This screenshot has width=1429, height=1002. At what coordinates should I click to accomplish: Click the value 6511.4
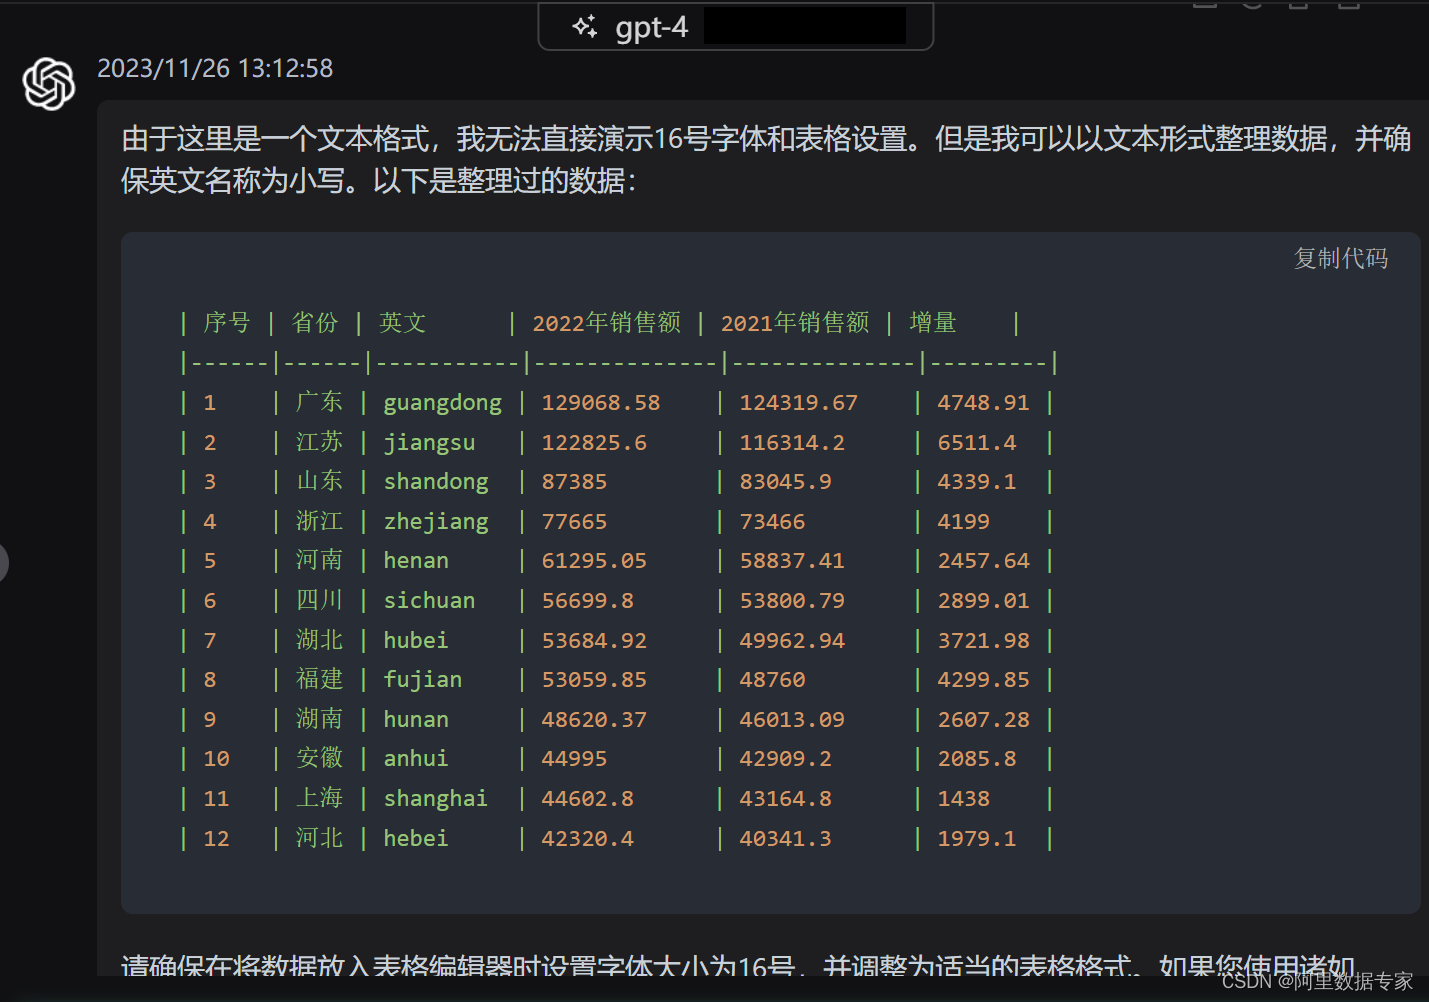tap(977, 443)
